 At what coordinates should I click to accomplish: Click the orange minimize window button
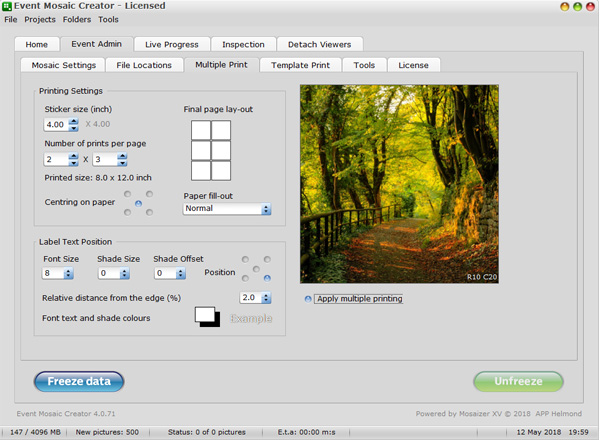tap(564, 7)
